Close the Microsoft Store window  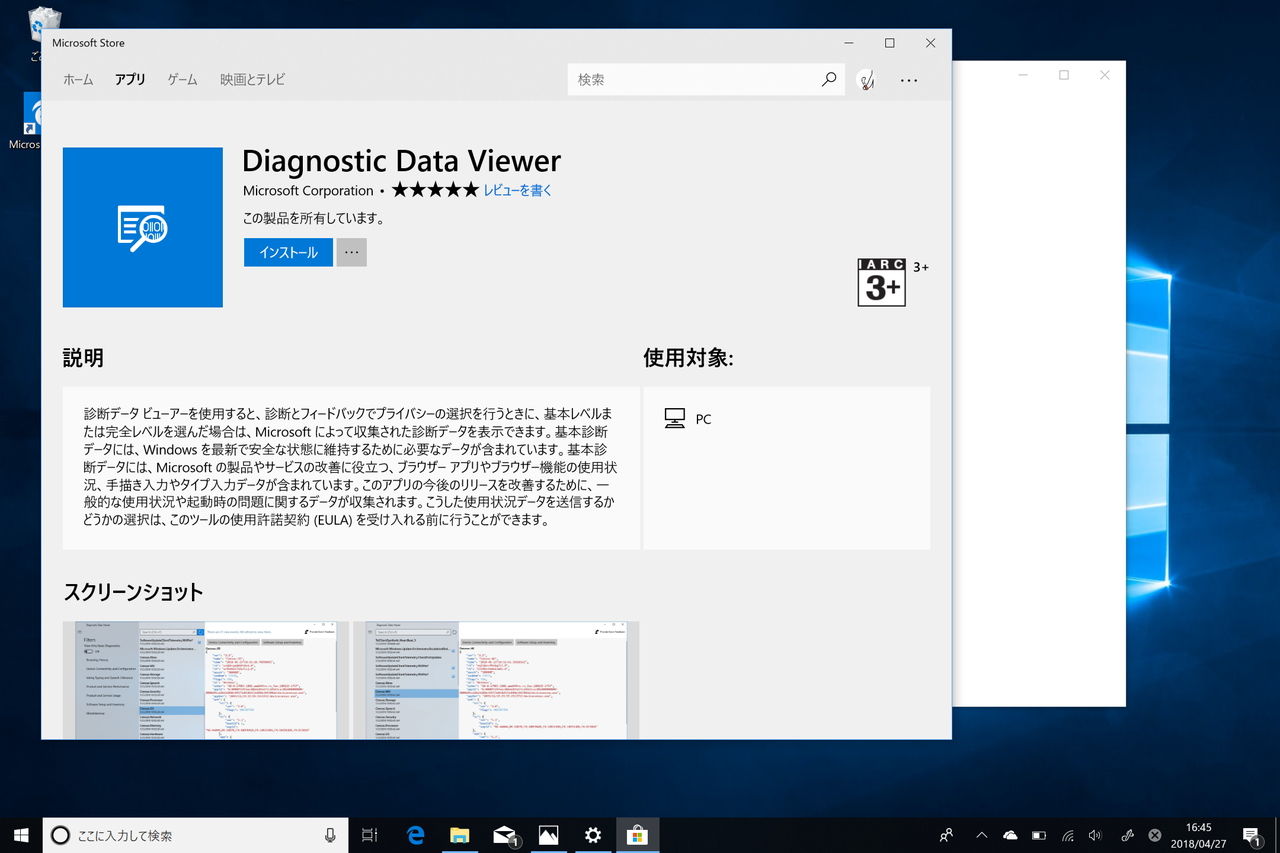tap(931, 43)
